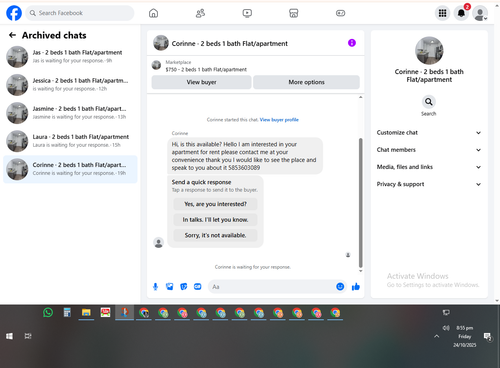Image resolution: width=500 pixels, height=368 pixels.
Task: Click the Marketplace listing $750 text
Action: click(206, 69)
